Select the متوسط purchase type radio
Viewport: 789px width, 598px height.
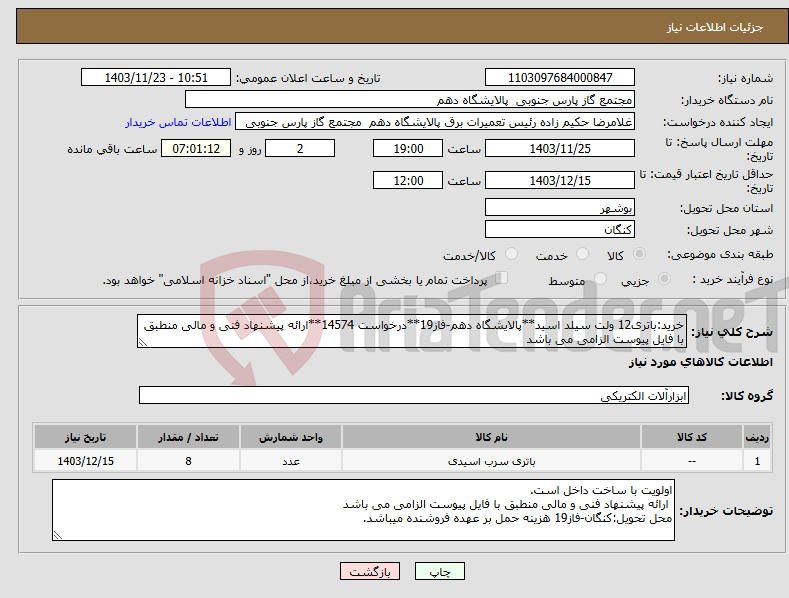tap(600, 278)
